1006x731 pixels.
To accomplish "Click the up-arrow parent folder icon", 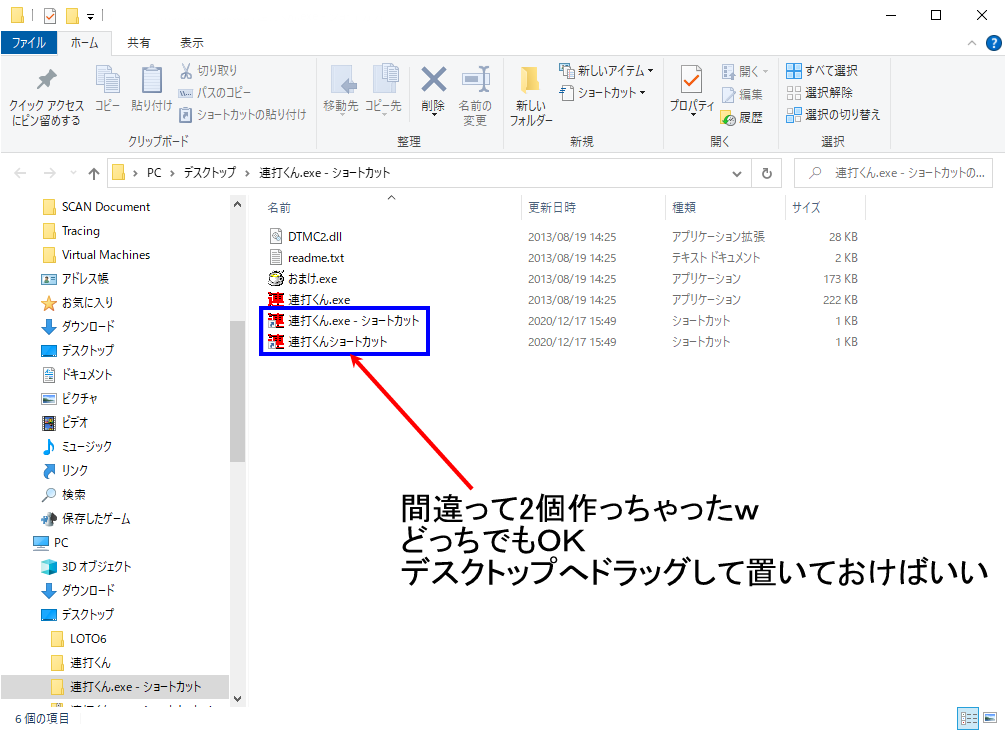I will pos(94,173).
